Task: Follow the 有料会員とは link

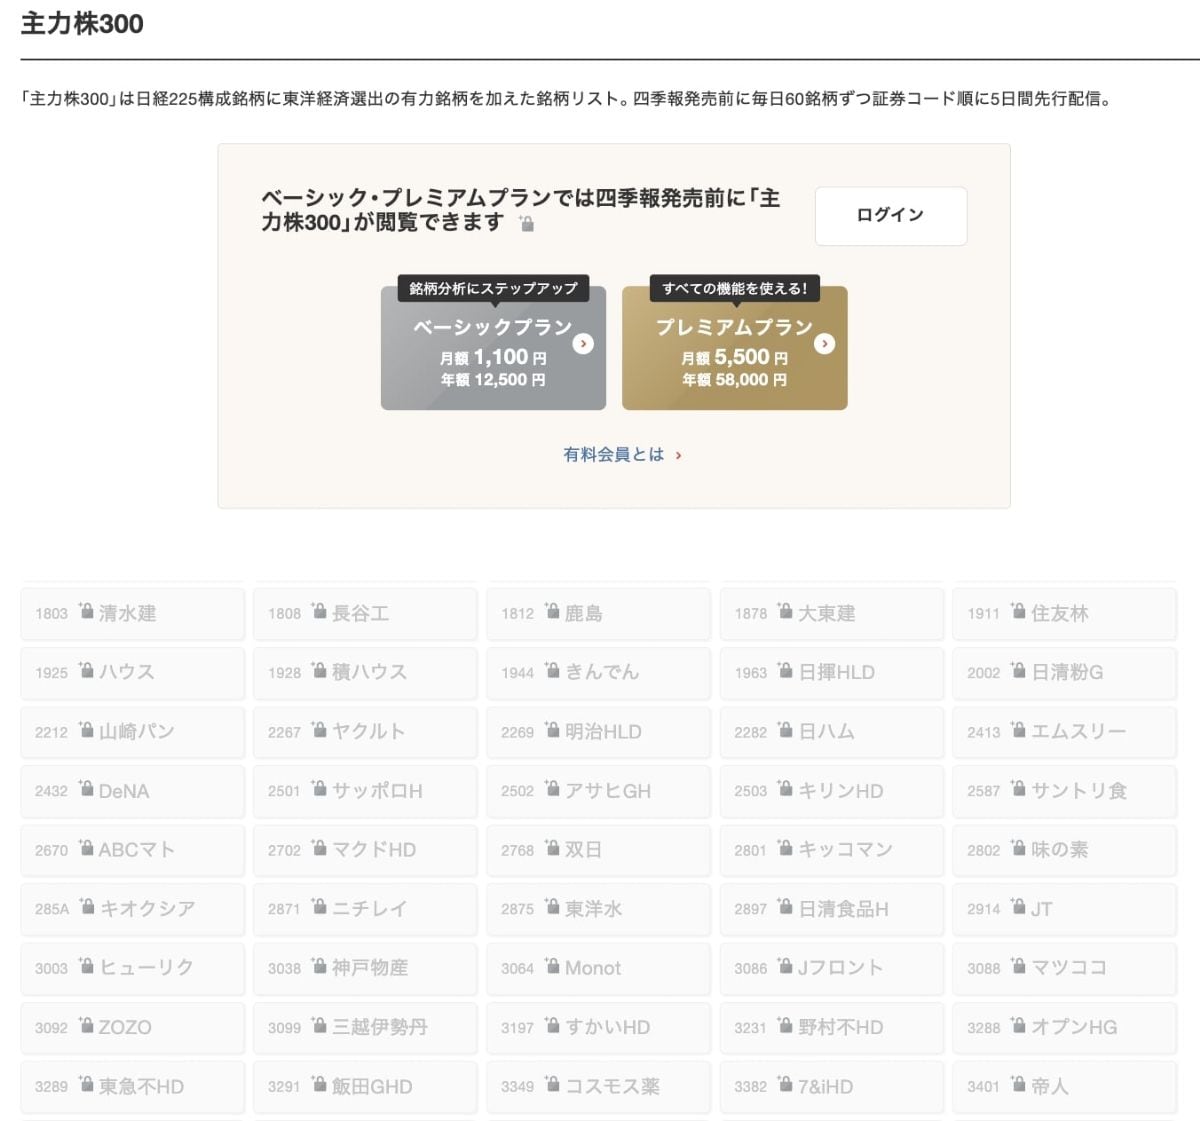Action: click(622, 454)
